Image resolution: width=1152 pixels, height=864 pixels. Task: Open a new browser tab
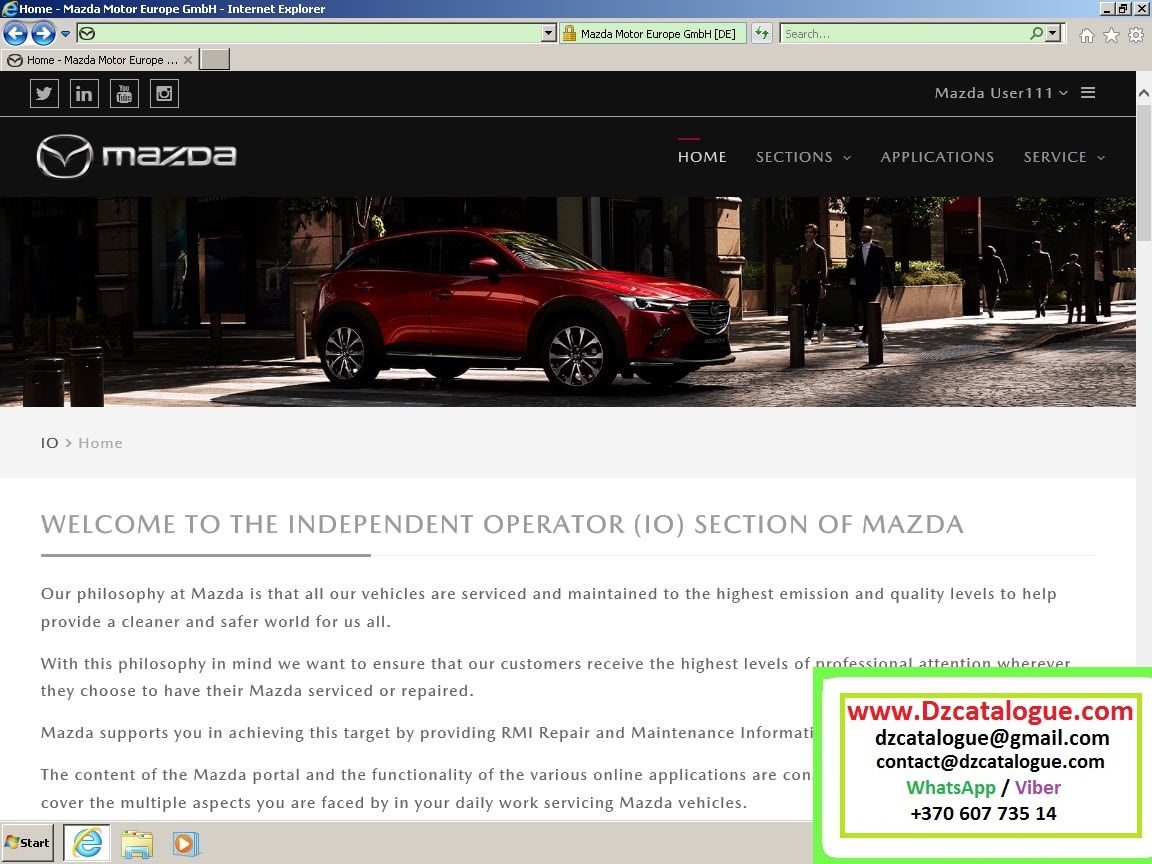coord(215,60)
